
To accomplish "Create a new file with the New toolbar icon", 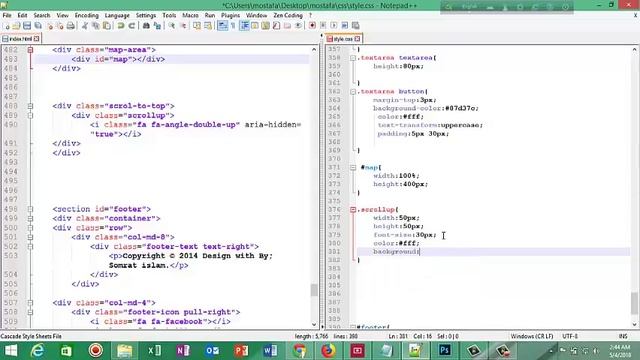I will point(7,26).
